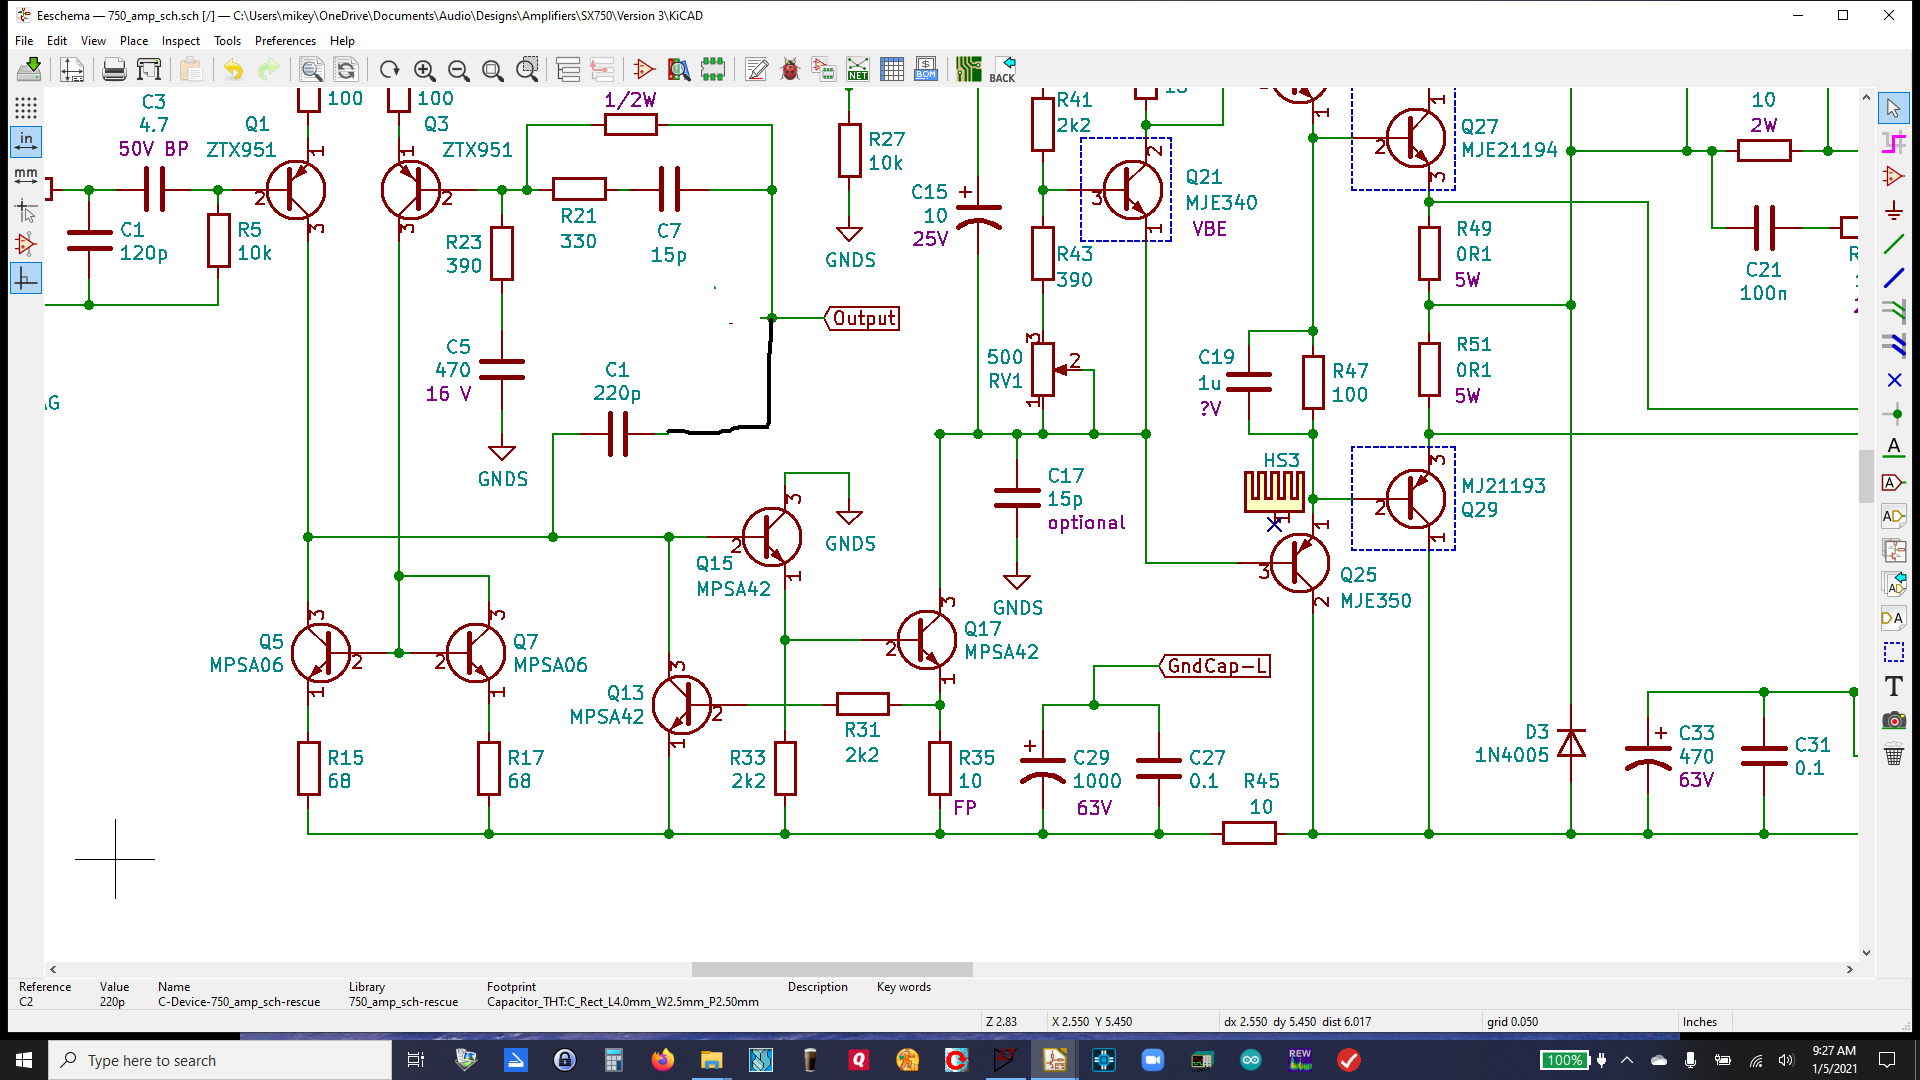The height and width of the screenshot is (1080, 1920).
Task: Select add bitmap image tool
Action: (x=1893, y=720)
